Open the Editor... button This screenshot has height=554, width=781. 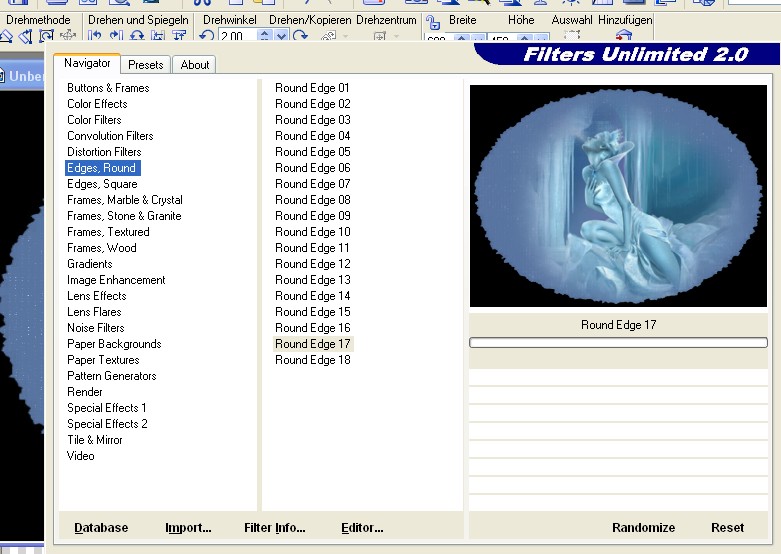pyautogui.click(x=362, y=528)
